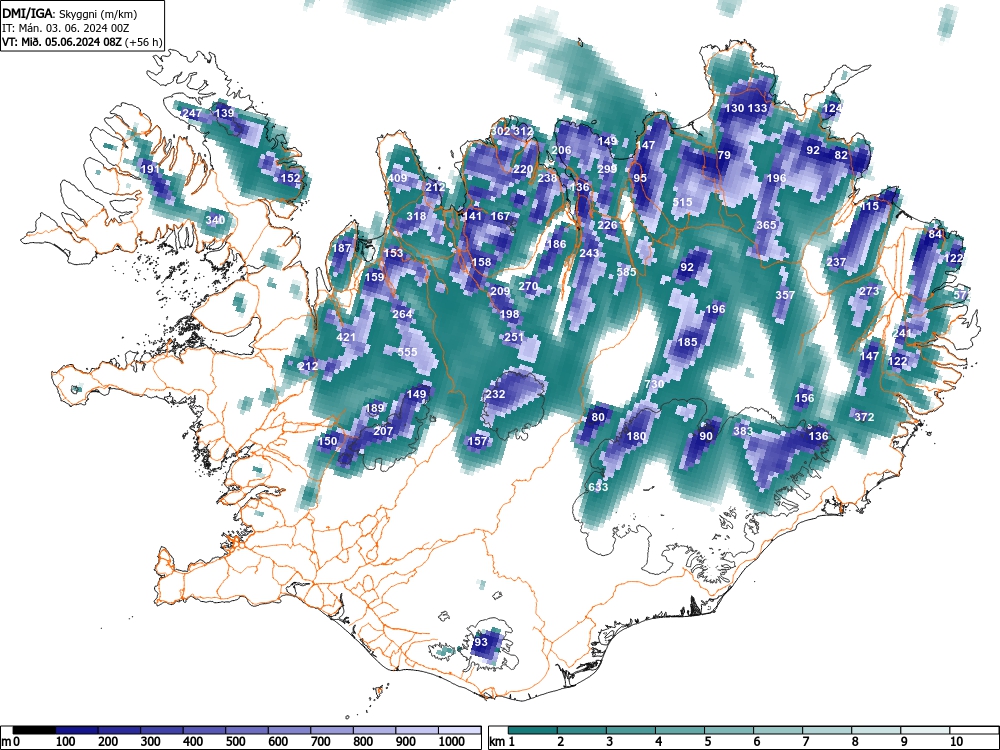Click the 1000 label in the meter legend
1000x750 pixels.
point(452,742)
